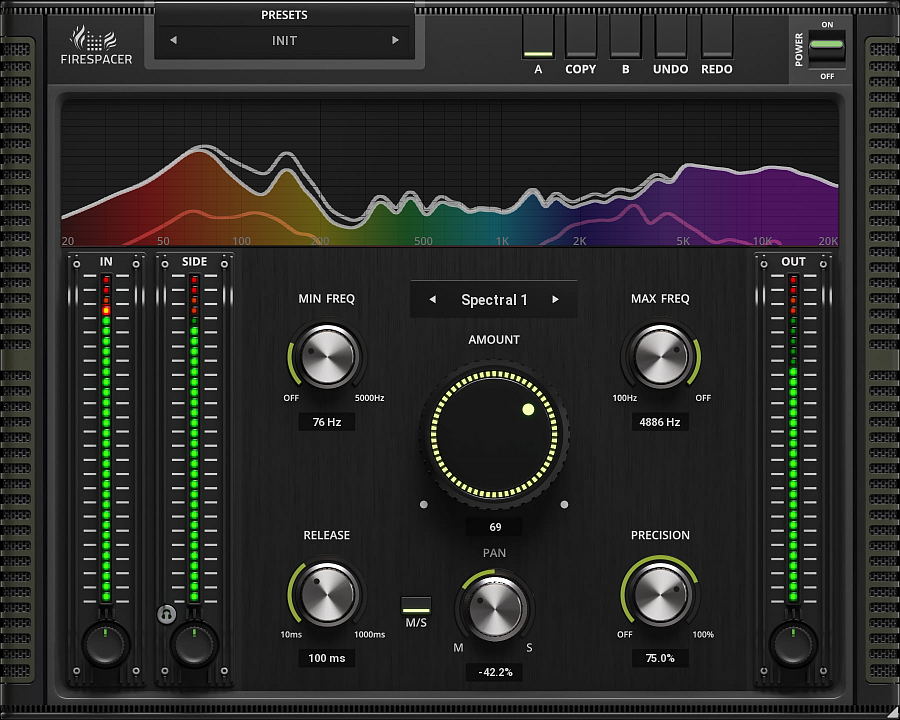Go to the previous preset with the left arrow
Image resolution: width=900 pixels, height=720 pixels.
173,41
